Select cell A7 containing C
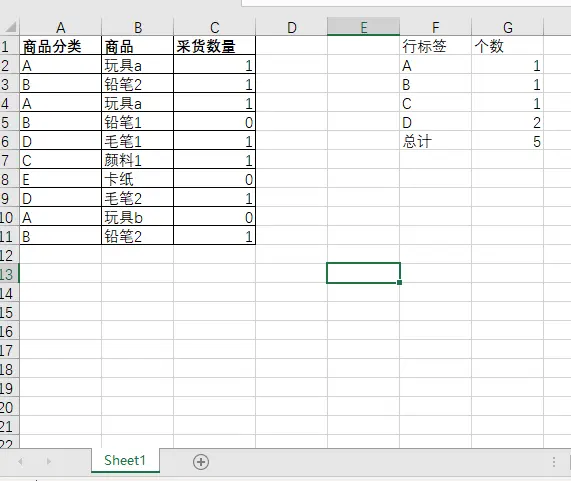 pyautogui.click(x=60, y=160)
